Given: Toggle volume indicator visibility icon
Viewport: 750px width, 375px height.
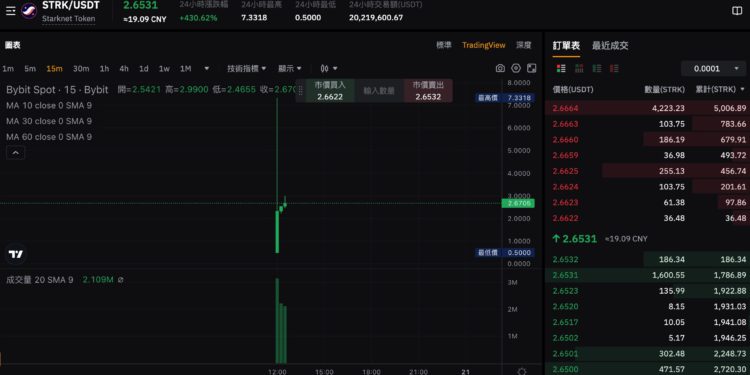Looking at the screenshot, I should tap(121, 280).
